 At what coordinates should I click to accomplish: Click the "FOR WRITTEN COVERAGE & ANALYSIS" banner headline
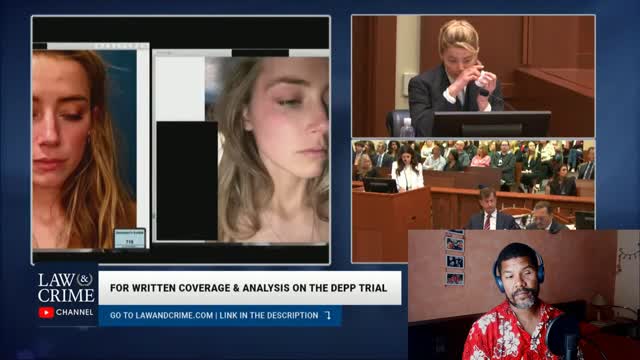coord(249,288)
